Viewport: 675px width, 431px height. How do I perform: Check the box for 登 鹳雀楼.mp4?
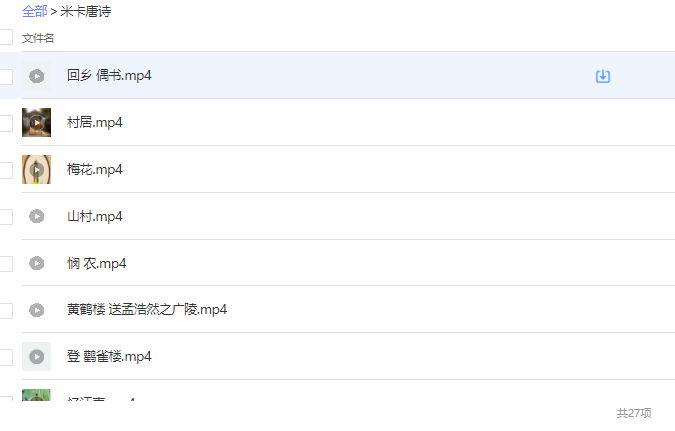[5, 357]
